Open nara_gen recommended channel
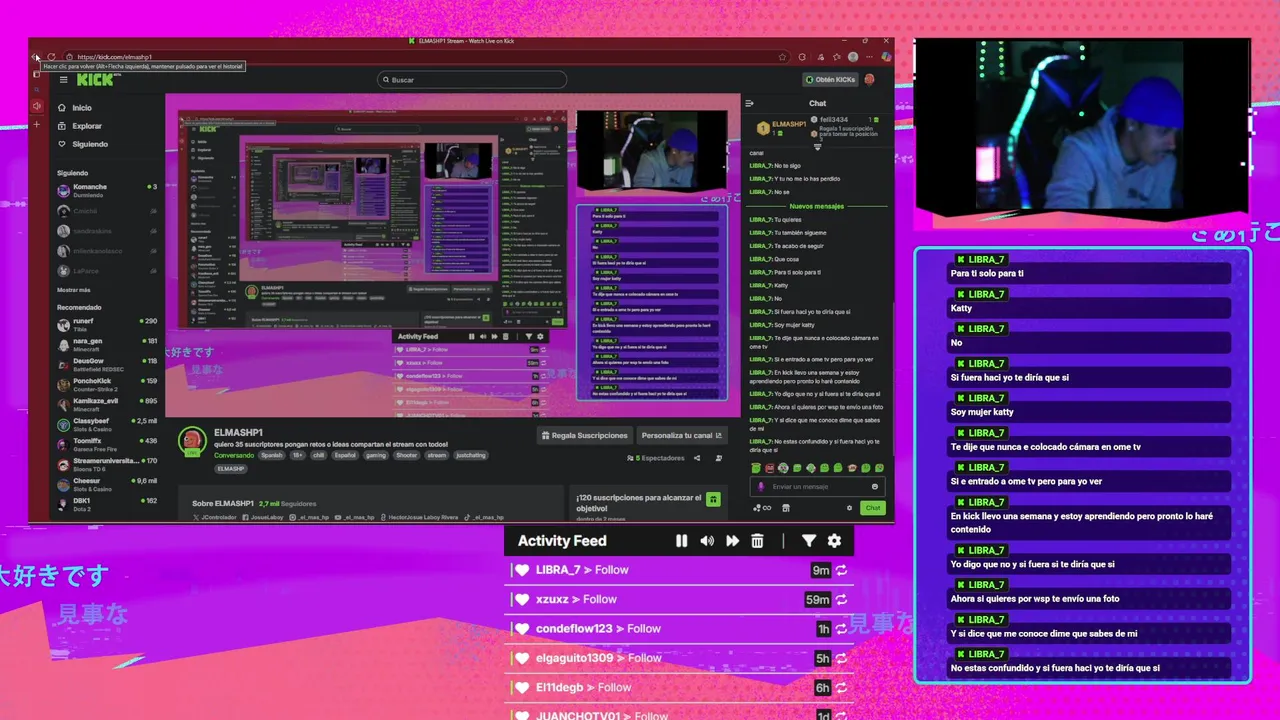The width and height of the screenshot is (1280, 720). tap(107, 345)
